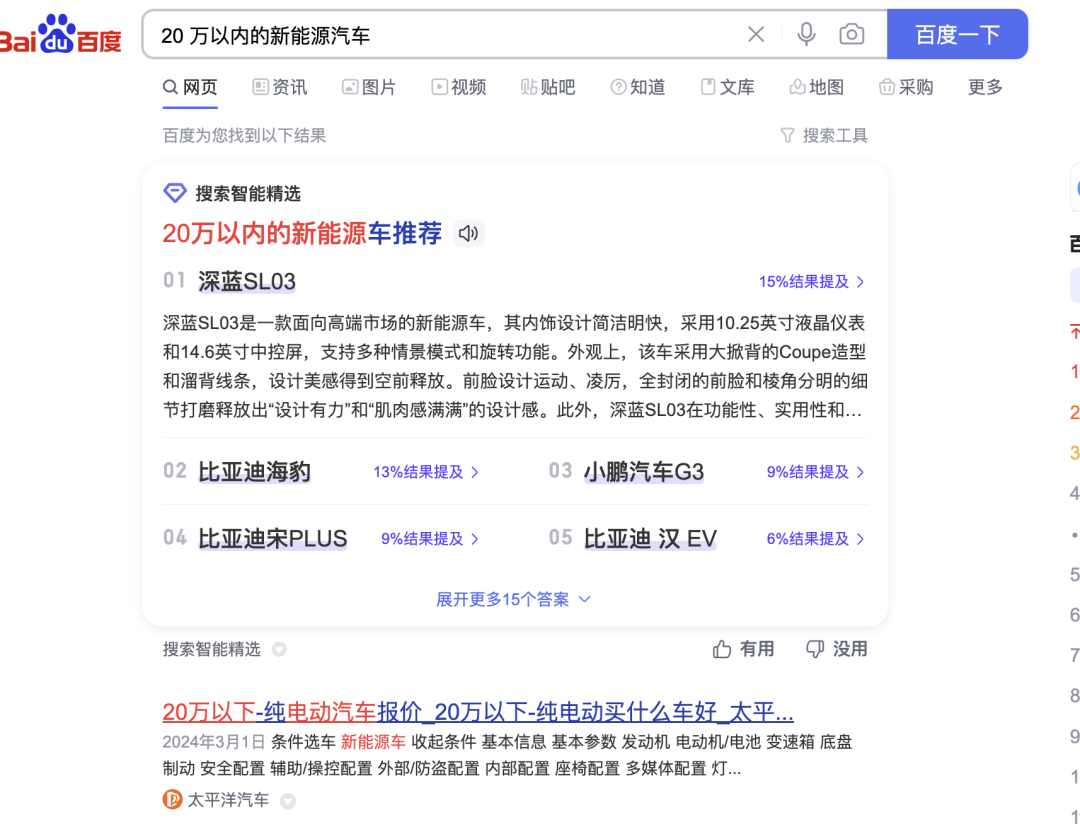Open dropdown next to 太平洋汽车

tap(288, 801)
